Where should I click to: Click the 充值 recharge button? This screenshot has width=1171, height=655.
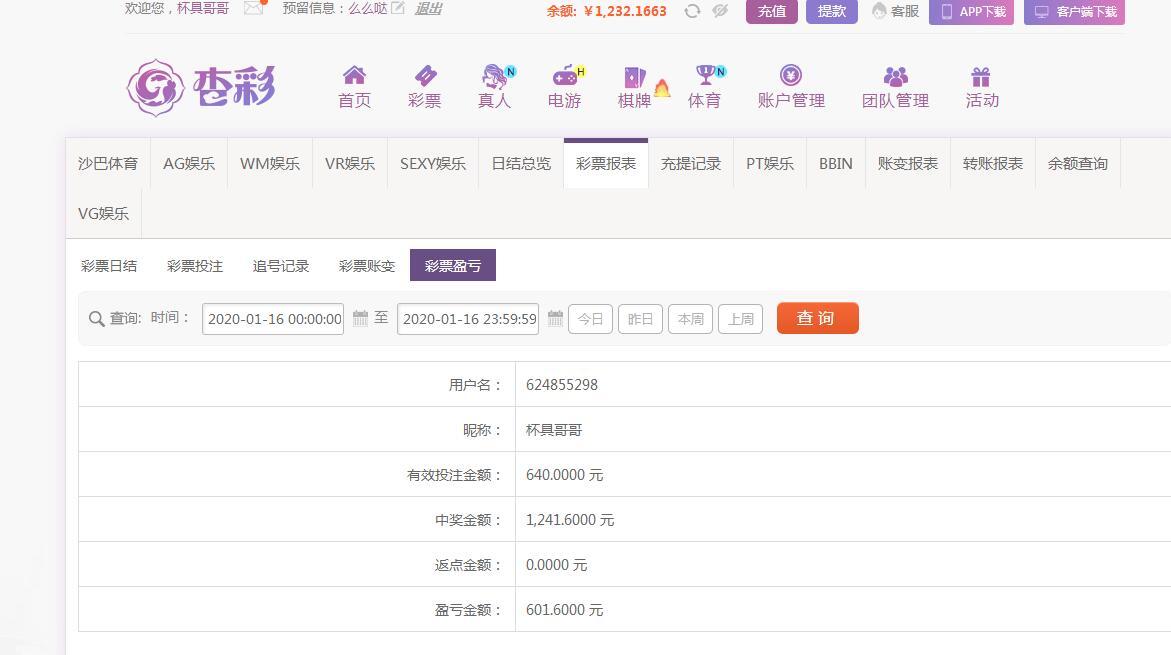(771, 11)
